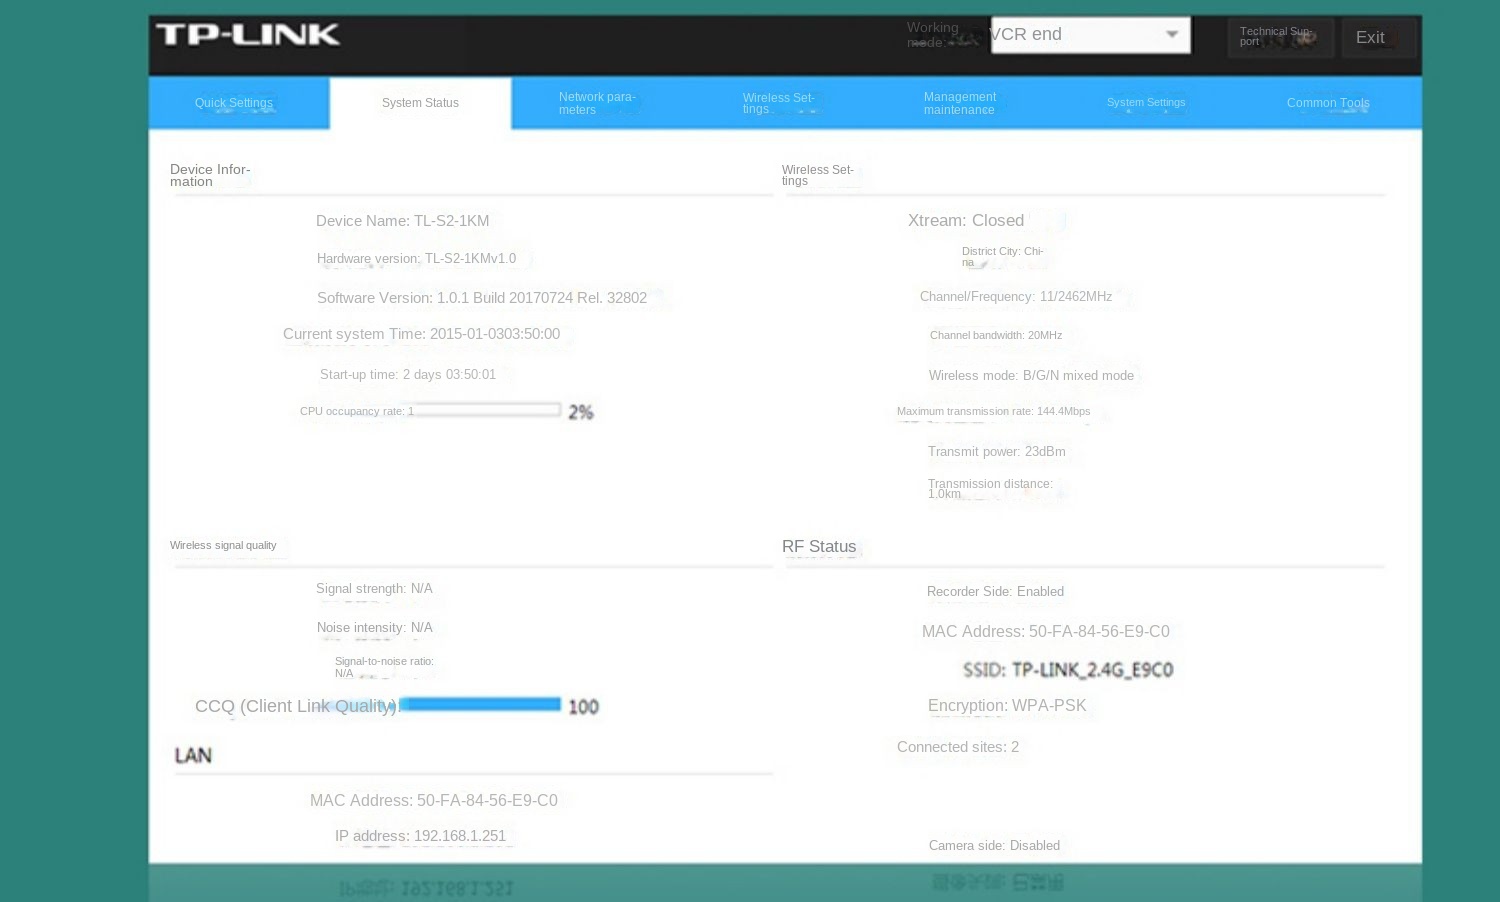Click the Device Information section heading
The height and width of the screenshot is (902, 1500).
(210, 176)
